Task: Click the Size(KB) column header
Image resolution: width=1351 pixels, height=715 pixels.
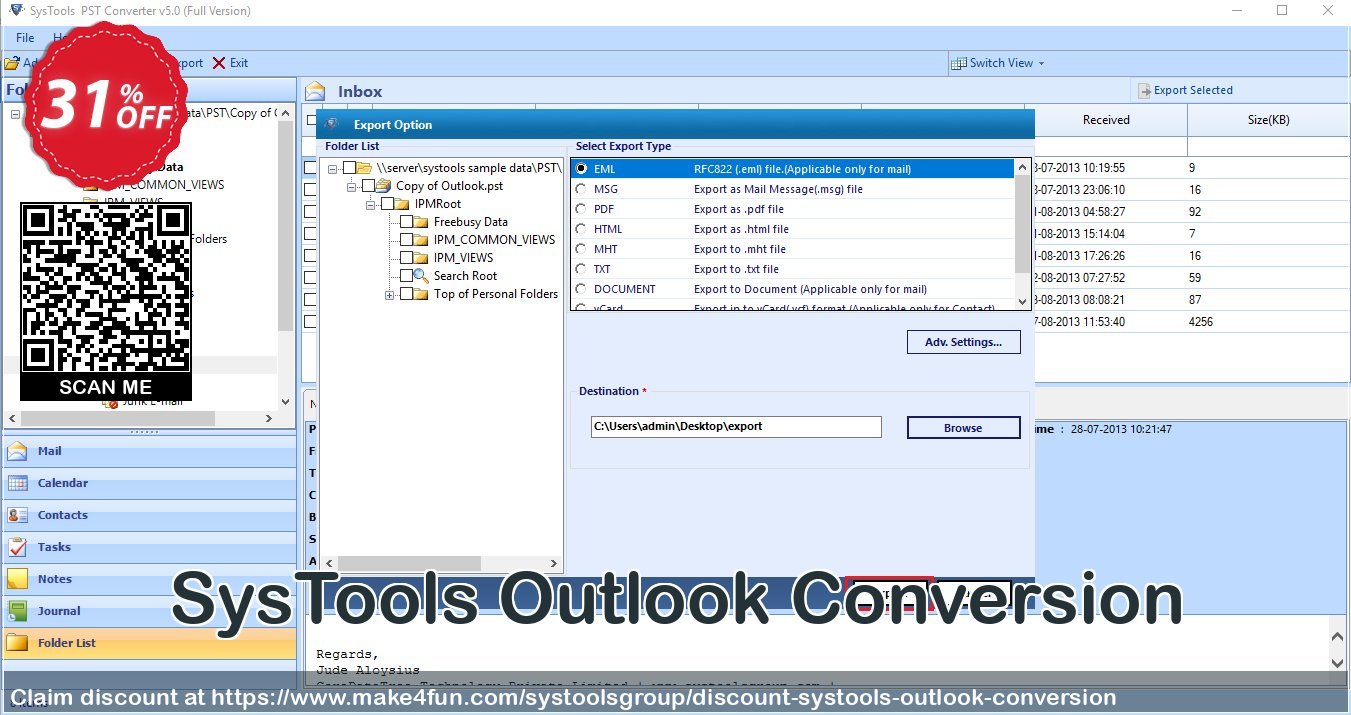Action: pyautogui.click(x=1268, y=120)
